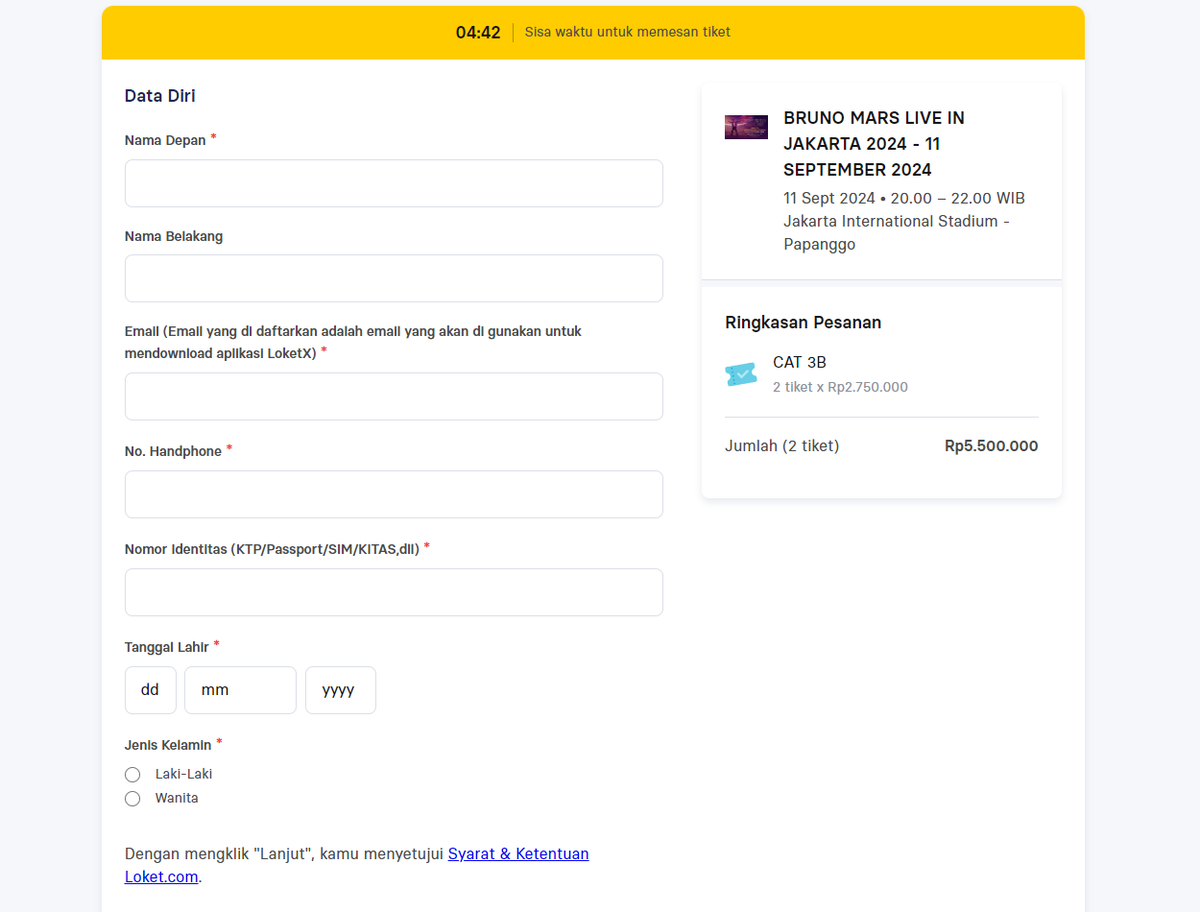Click the event title BRUNO MARS LIVE IN JAKARTA

click(874, 144)
